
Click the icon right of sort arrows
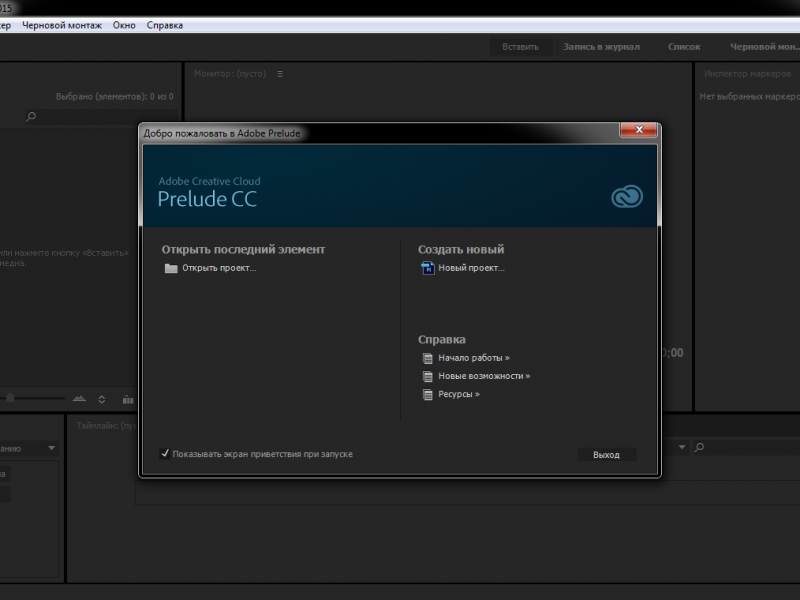click(128, 399)
